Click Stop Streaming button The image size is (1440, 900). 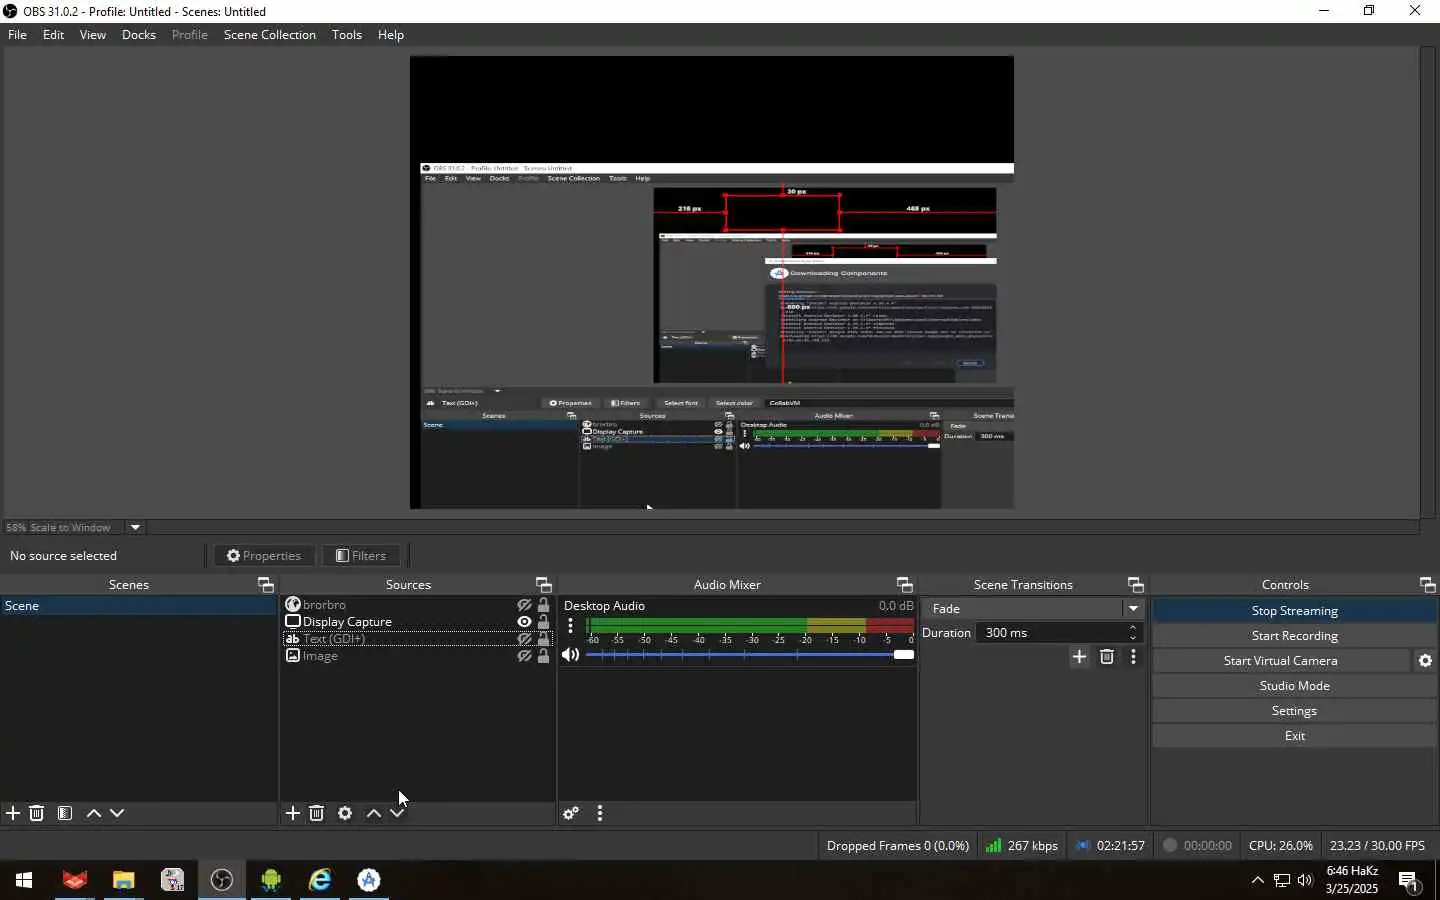pos(1294,611)
